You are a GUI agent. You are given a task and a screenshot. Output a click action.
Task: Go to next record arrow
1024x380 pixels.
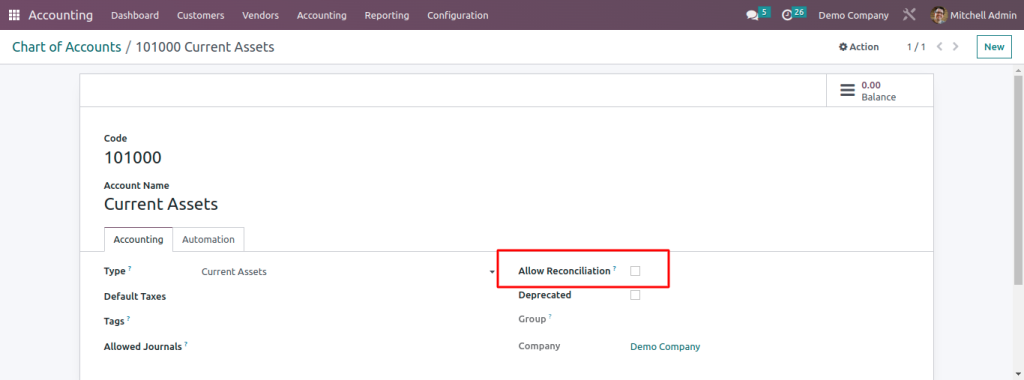pyautogui.click(x=956, y=47)
